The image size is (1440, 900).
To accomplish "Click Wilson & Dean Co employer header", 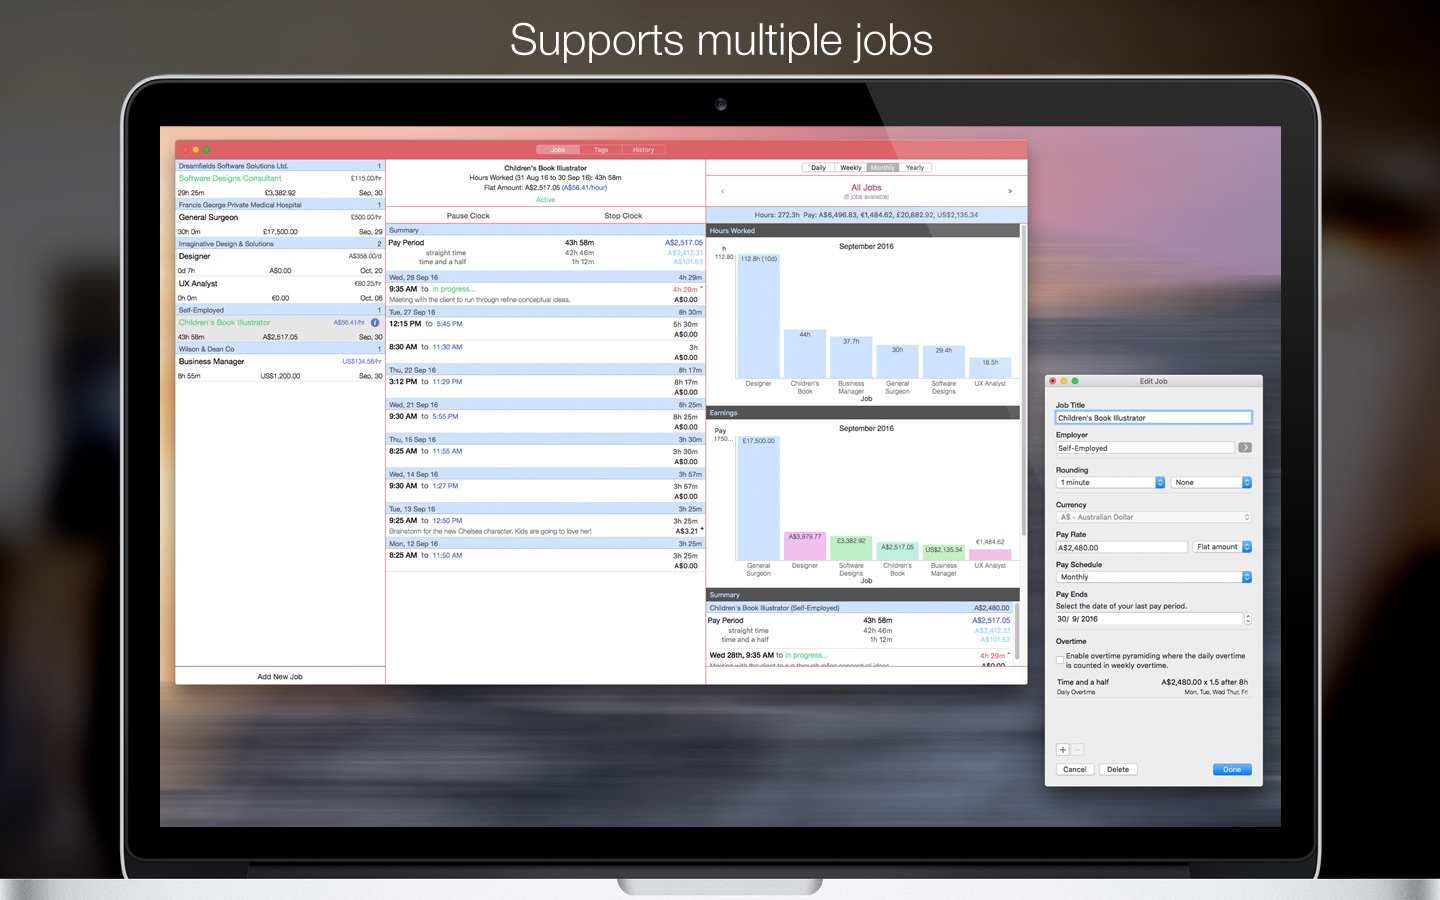I will (280, 349).
